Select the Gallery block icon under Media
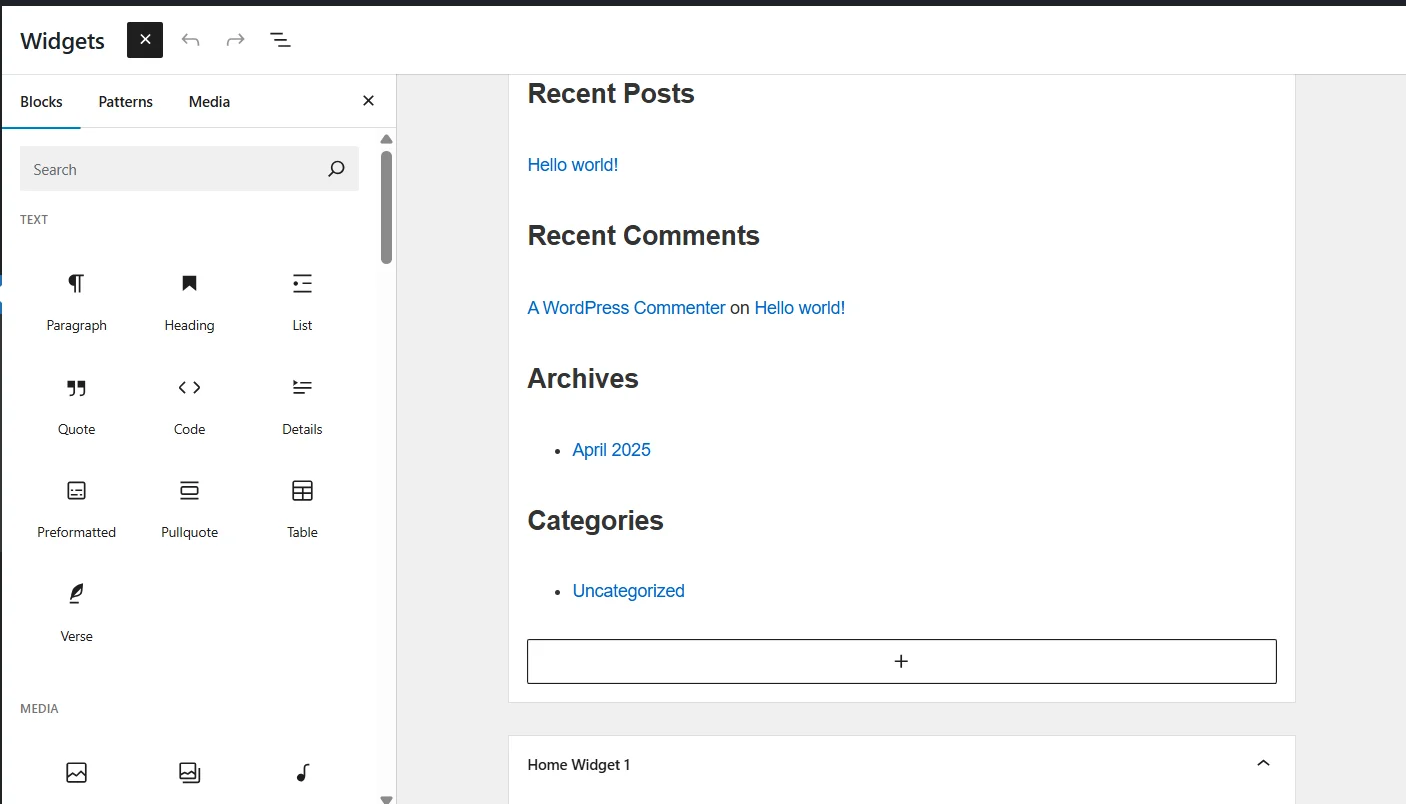This screenshot has height=804, width=1406. tap(189, 772)
